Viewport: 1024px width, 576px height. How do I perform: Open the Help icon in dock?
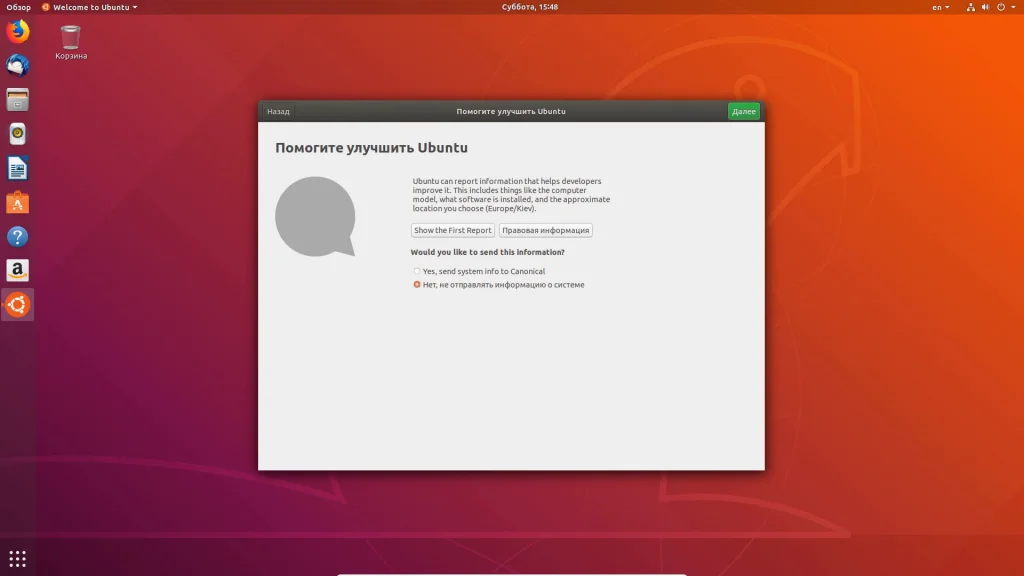18,236
